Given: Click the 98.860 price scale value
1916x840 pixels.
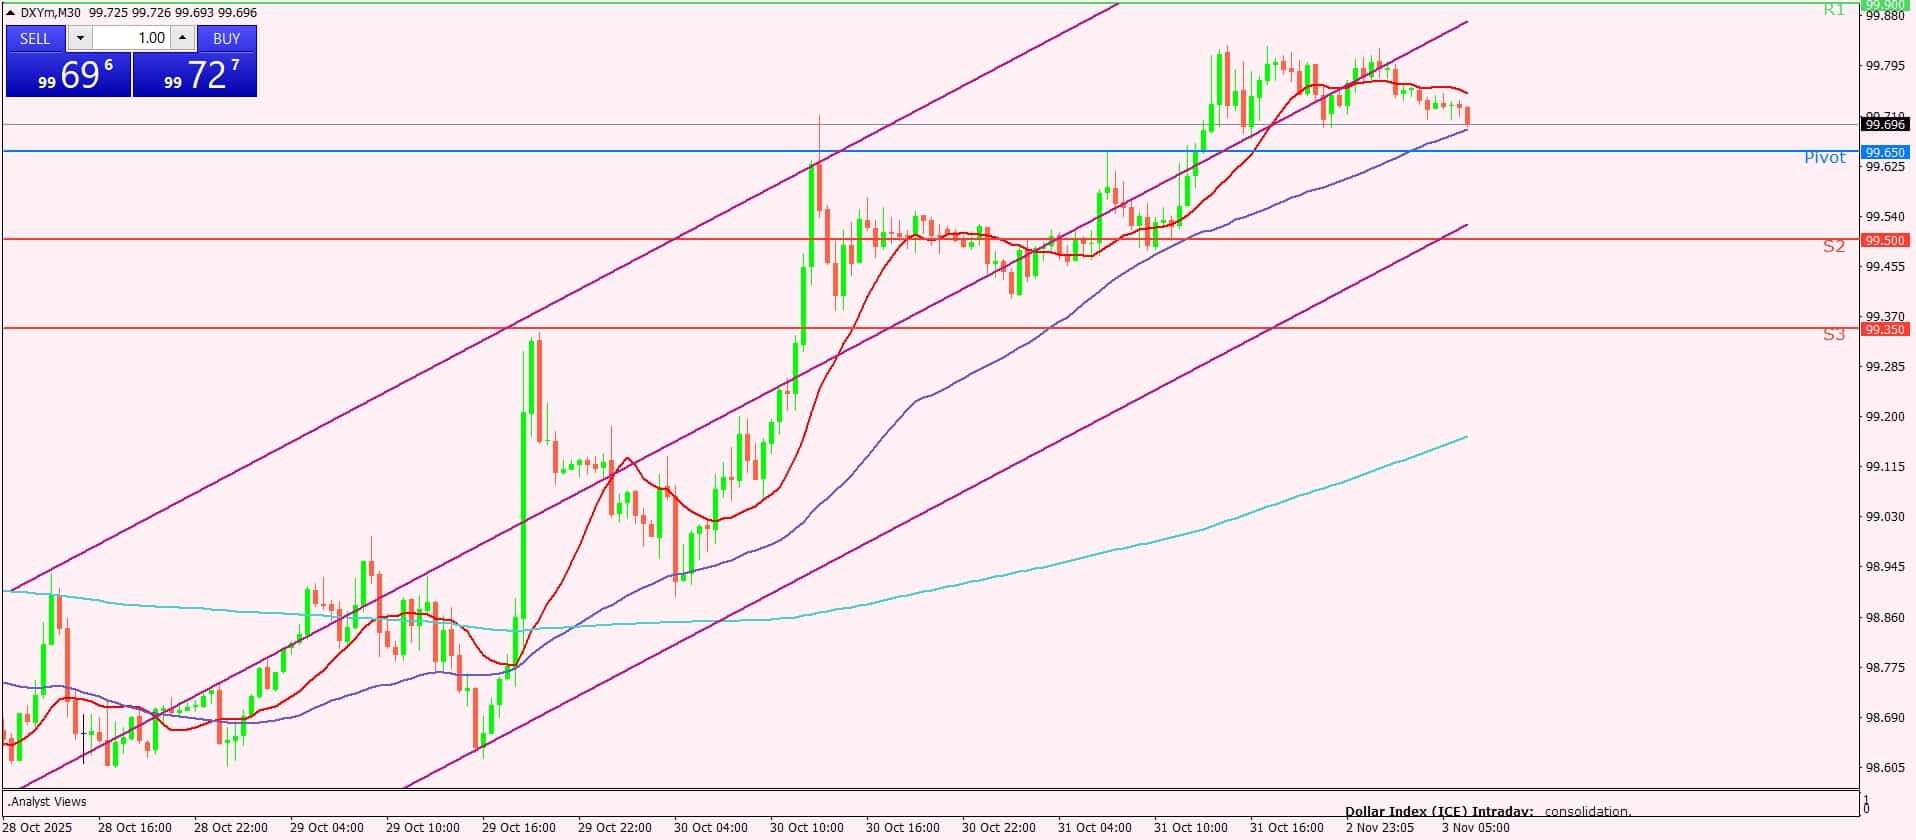Looking at the screenshot, I should [1885, 618].
